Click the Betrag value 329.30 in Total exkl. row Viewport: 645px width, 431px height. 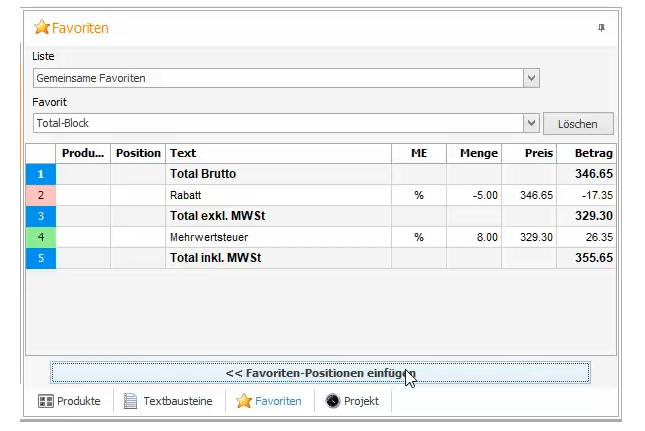pos(594,216)
